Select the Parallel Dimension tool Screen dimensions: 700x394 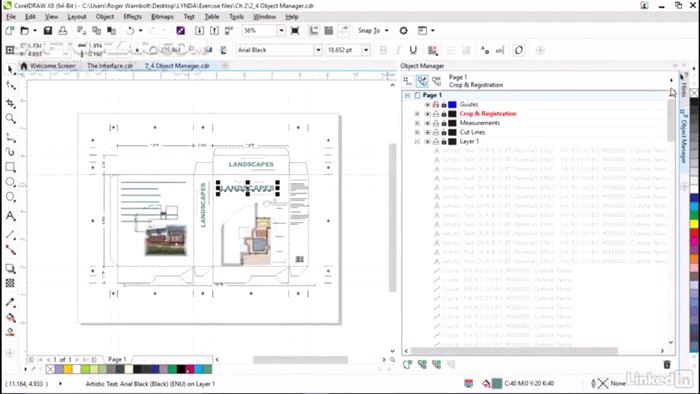pyautogui.click(x=10, y=235)
